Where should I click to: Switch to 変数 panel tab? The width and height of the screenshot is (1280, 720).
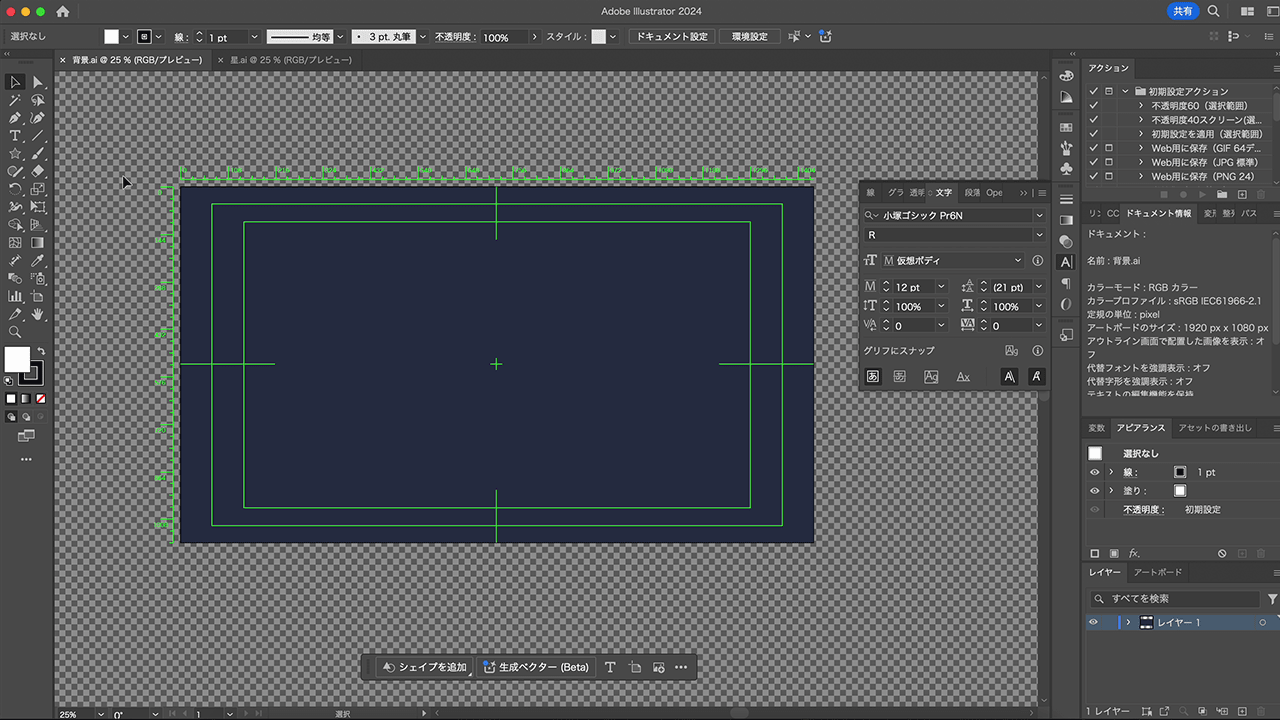pyautogui.click(x=1097, y=428)
